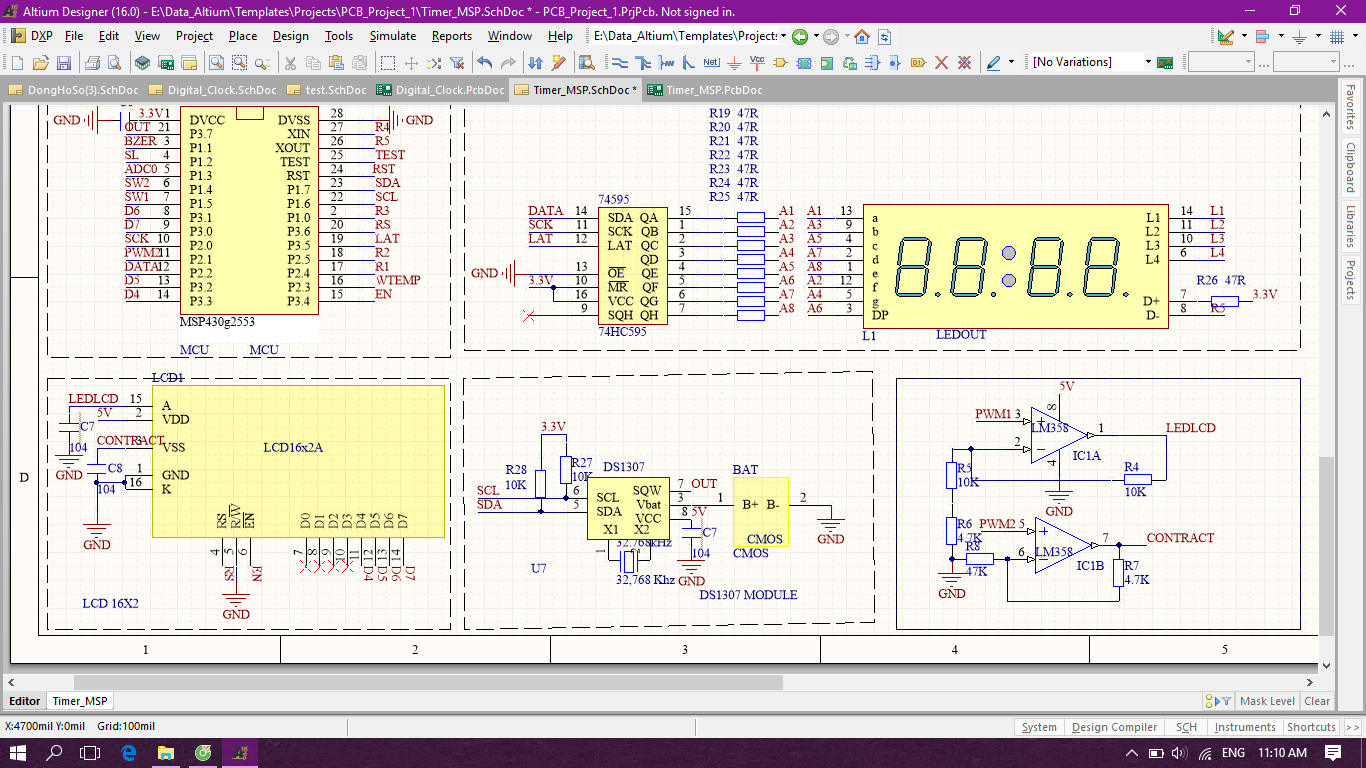Click the green Back navigation arrow

[799, 36]
